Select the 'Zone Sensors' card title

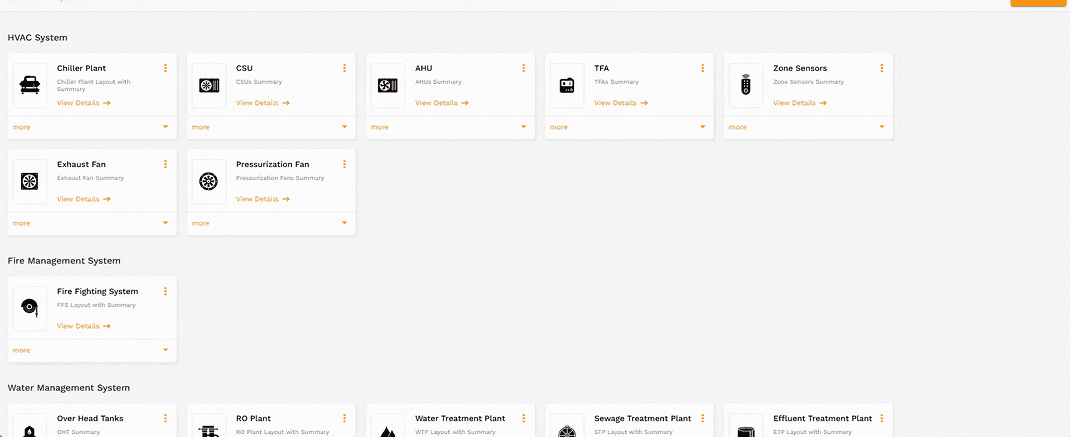800,68
